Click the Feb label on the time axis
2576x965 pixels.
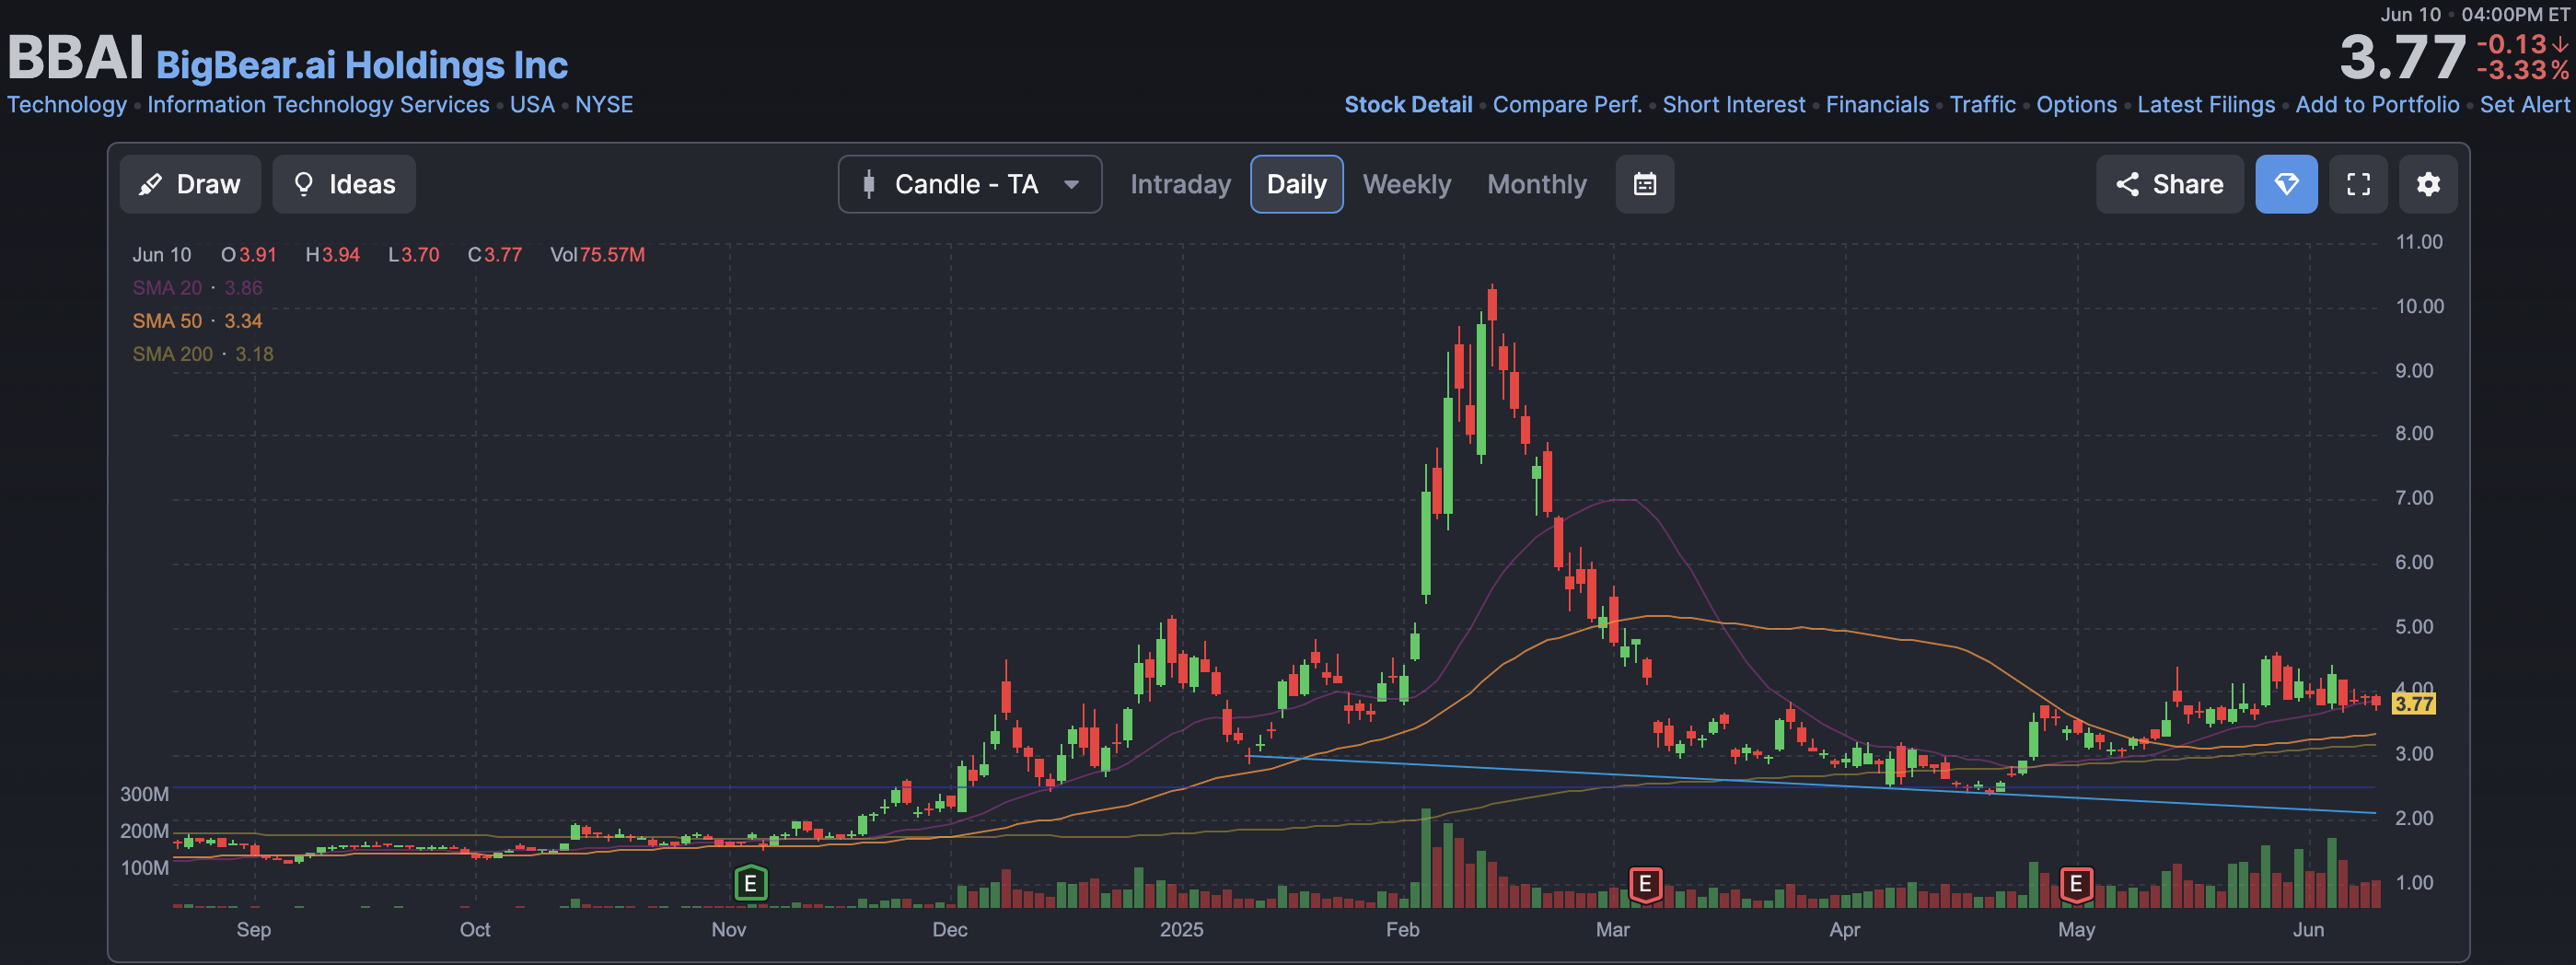point(1402,930)
